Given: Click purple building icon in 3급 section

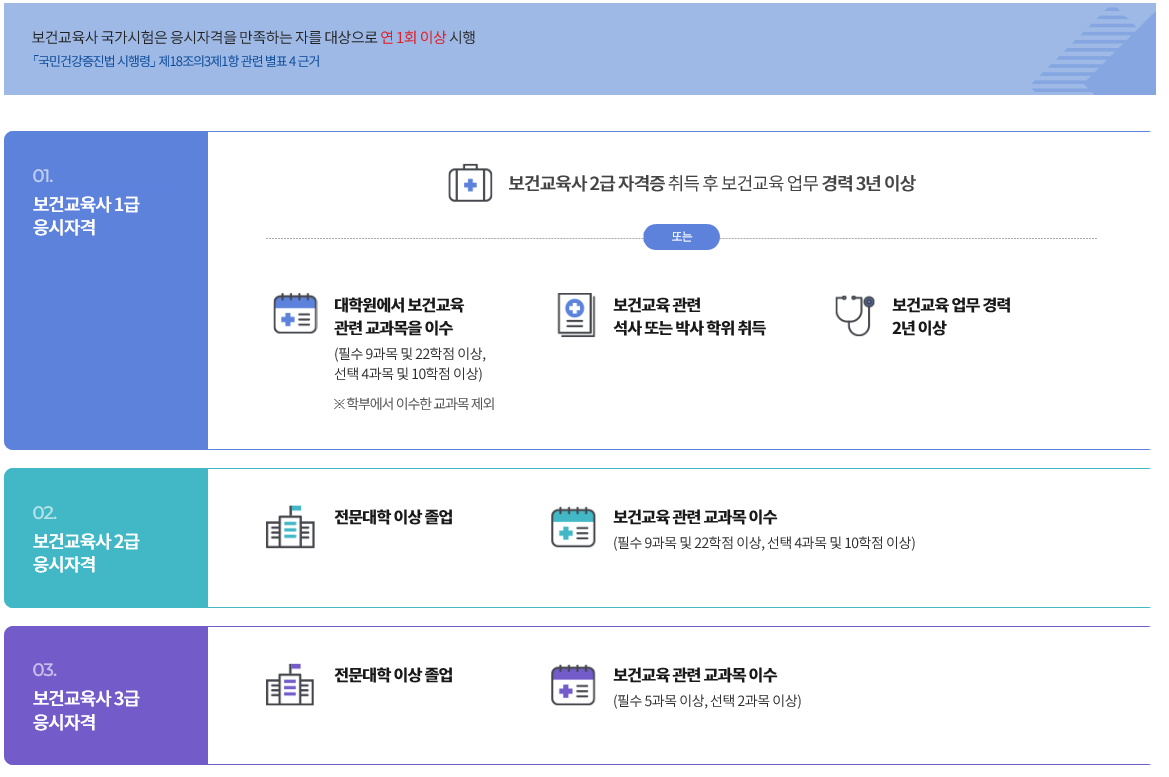Looking at the screenshot, I should coord(290,685).
